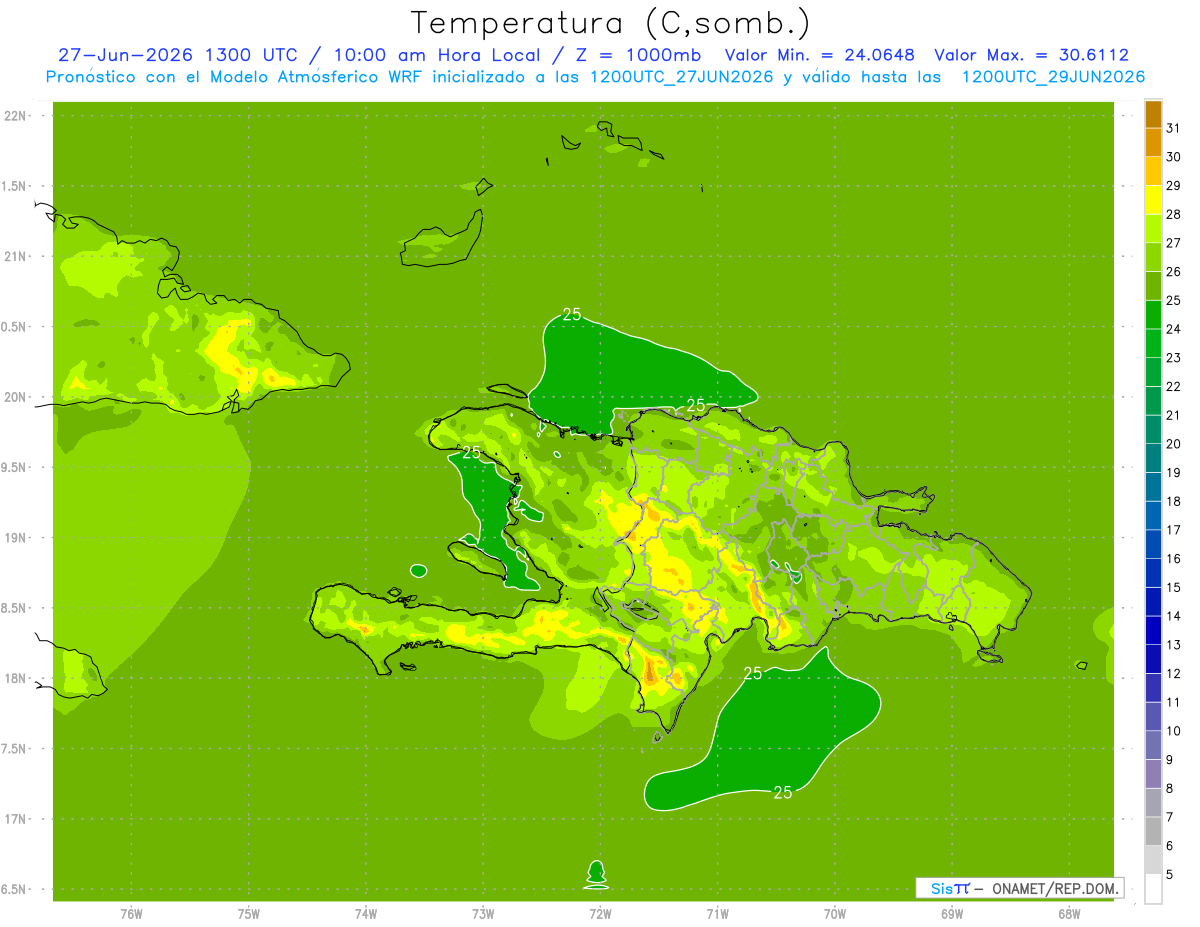Click the longitude axis label '73W'

(483, 914)
